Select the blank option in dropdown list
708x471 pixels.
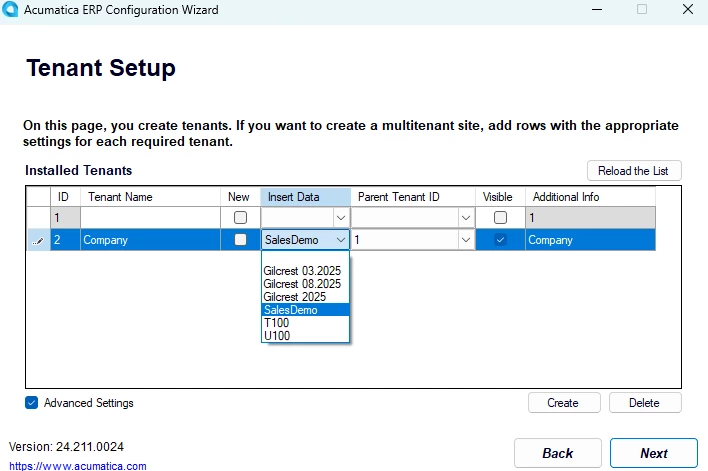click(305, 258)
